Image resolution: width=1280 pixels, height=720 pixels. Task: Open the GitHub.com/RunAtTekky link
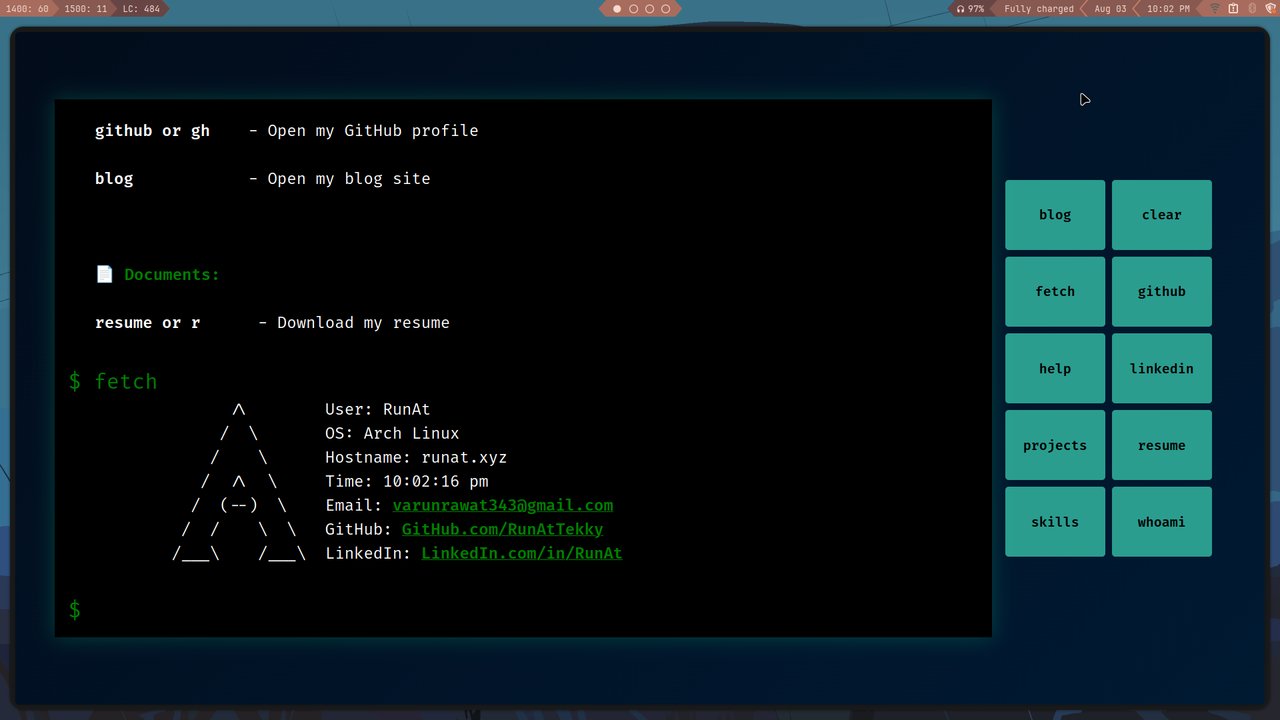point(502,530)
